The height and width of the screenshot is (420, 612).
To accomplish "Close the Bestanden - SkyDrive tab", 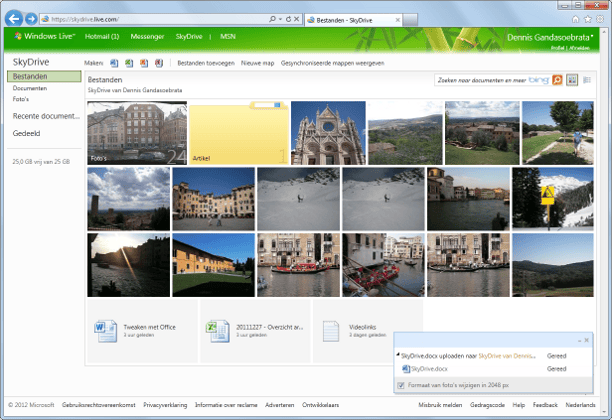I will 397,20.
